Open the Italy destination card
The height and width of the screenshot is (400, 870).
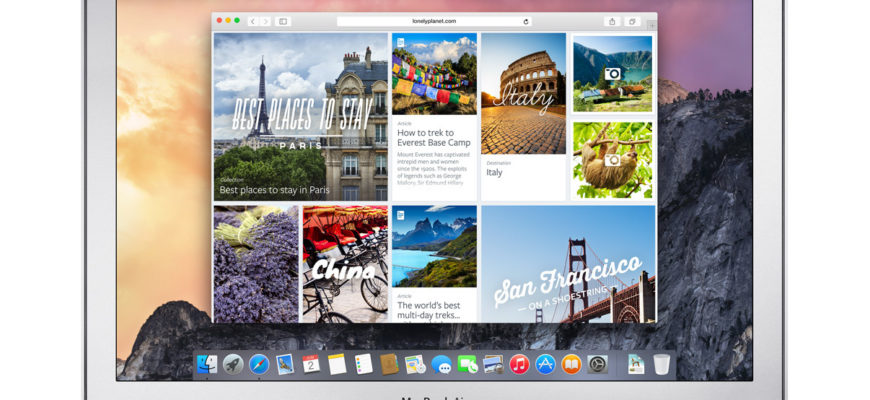point(523,115)
